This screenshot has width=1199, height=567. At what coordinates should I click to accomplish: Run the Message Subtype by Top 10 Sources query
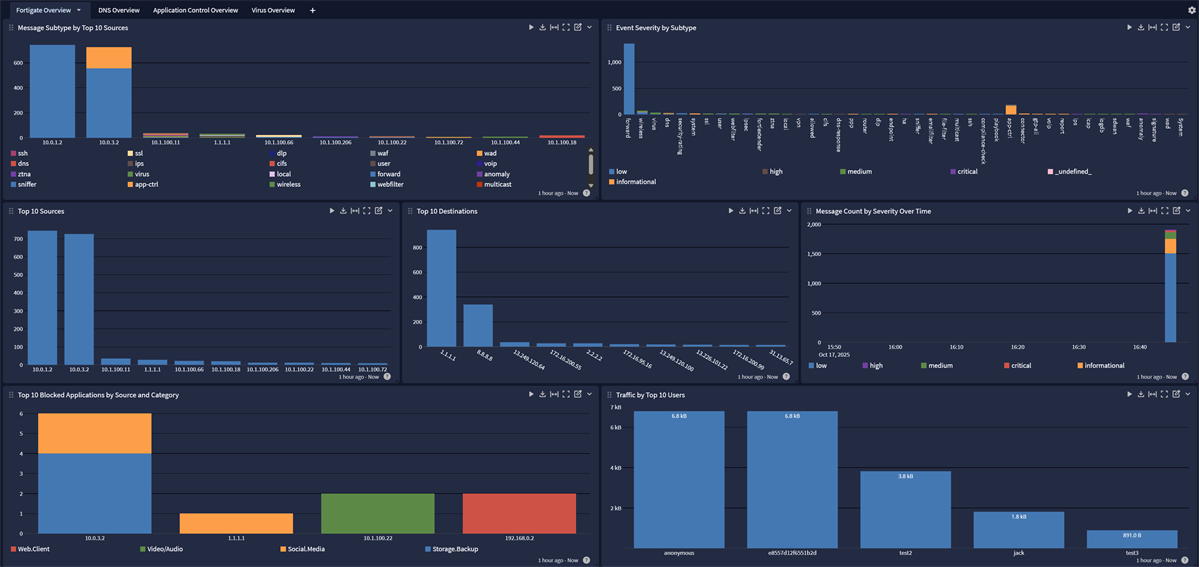click(x=531, y=28)
